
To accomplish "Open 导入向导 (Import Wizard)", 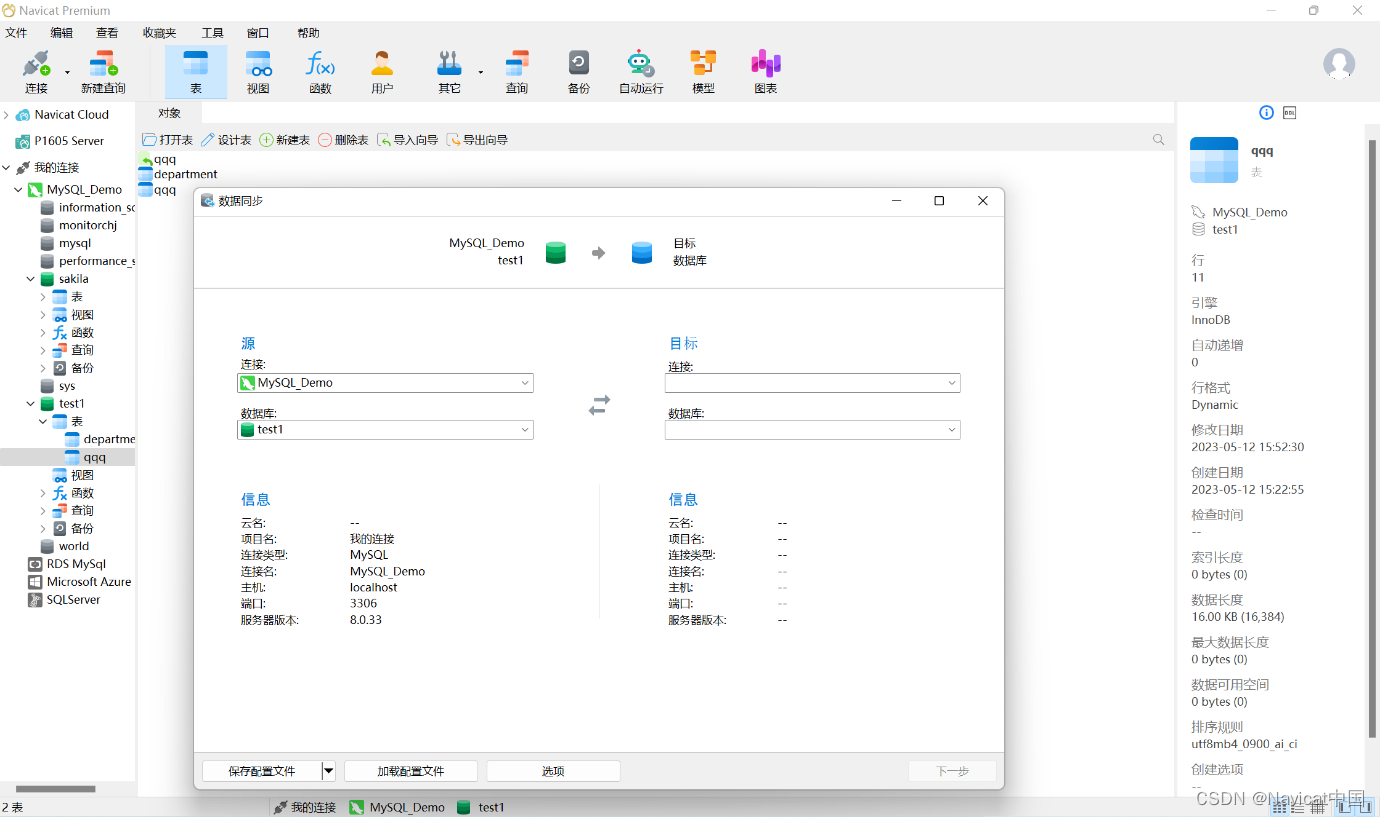I will click(408, 140).
